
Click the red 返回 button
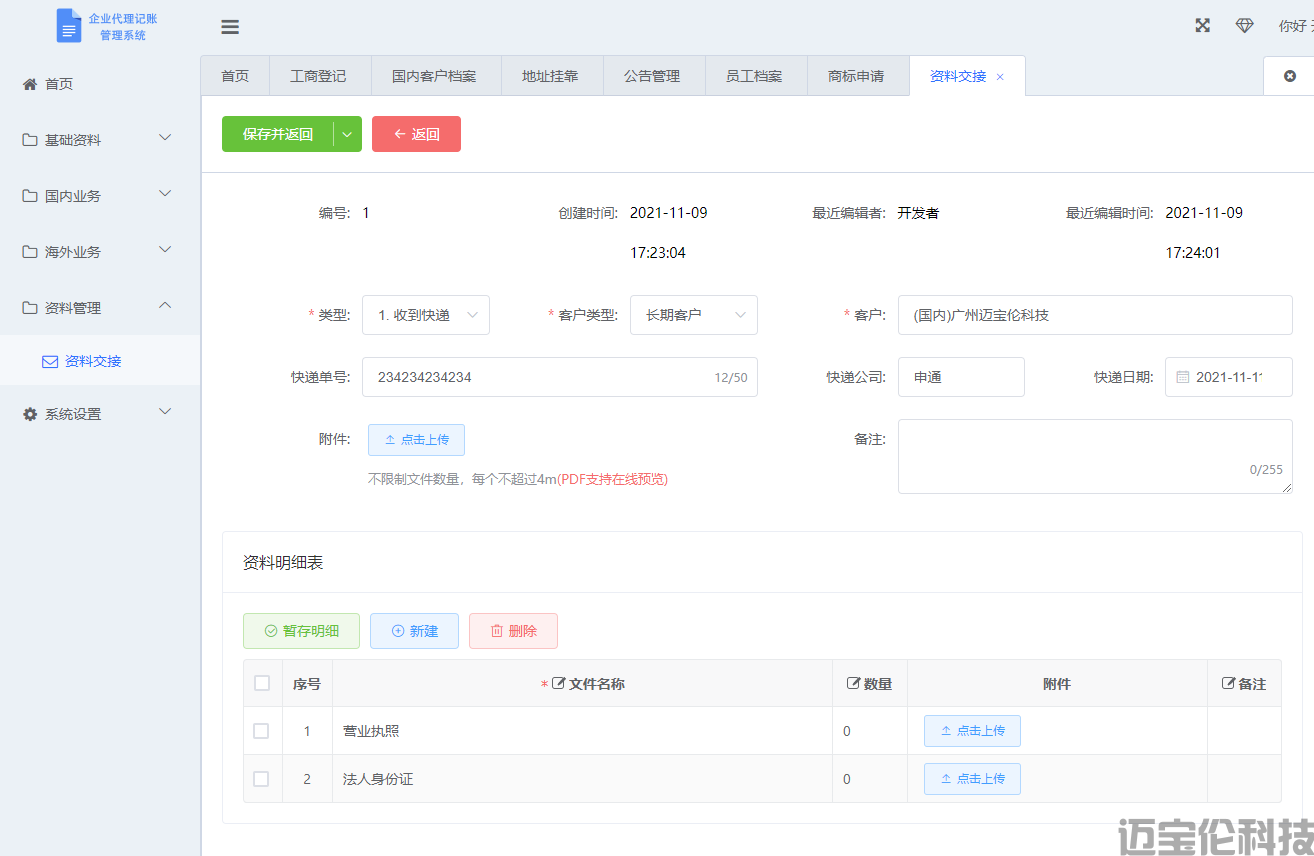[416, 134]
